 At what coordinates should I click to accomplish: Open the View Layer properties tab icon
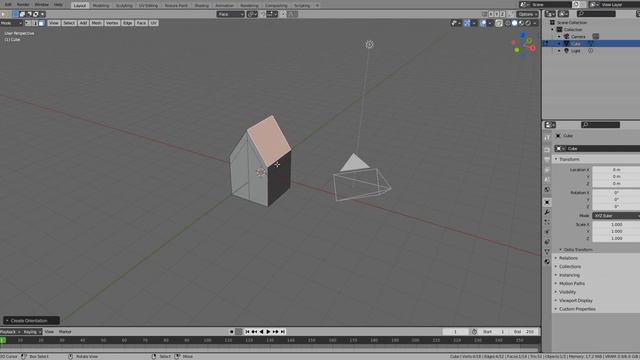tap(547, 169)
